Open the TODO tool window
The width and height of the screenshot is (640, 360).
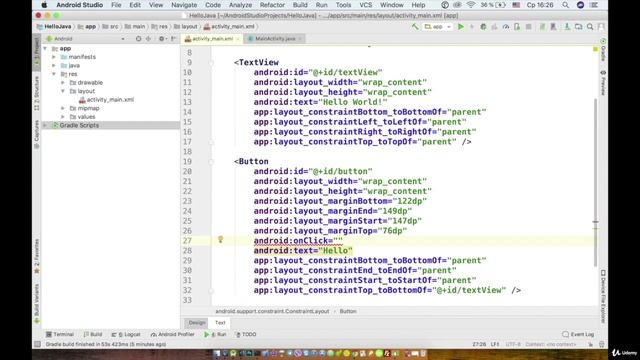pos(246,334)
